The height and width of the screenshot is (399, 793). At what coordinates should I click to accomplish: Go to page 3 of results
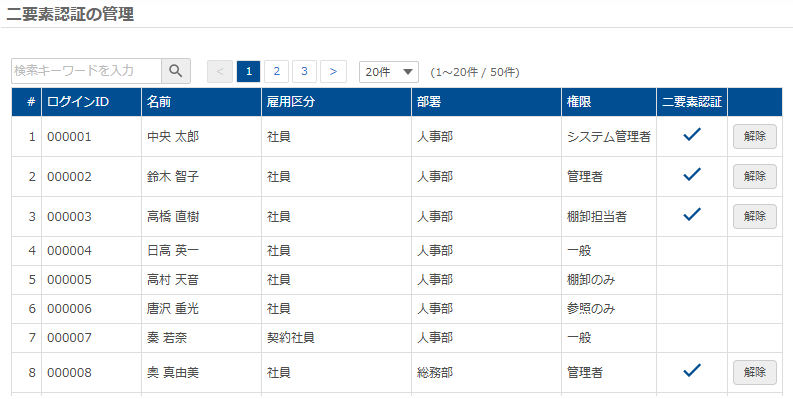pyautogui.click(x=304, y=71)
